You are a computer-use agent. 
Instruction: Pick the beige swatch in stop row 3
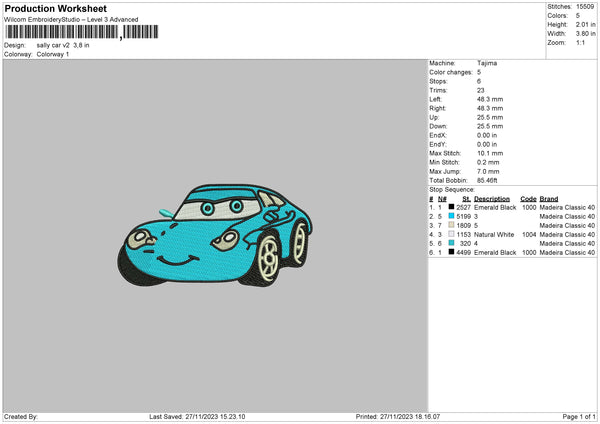(x=452, y=225)
